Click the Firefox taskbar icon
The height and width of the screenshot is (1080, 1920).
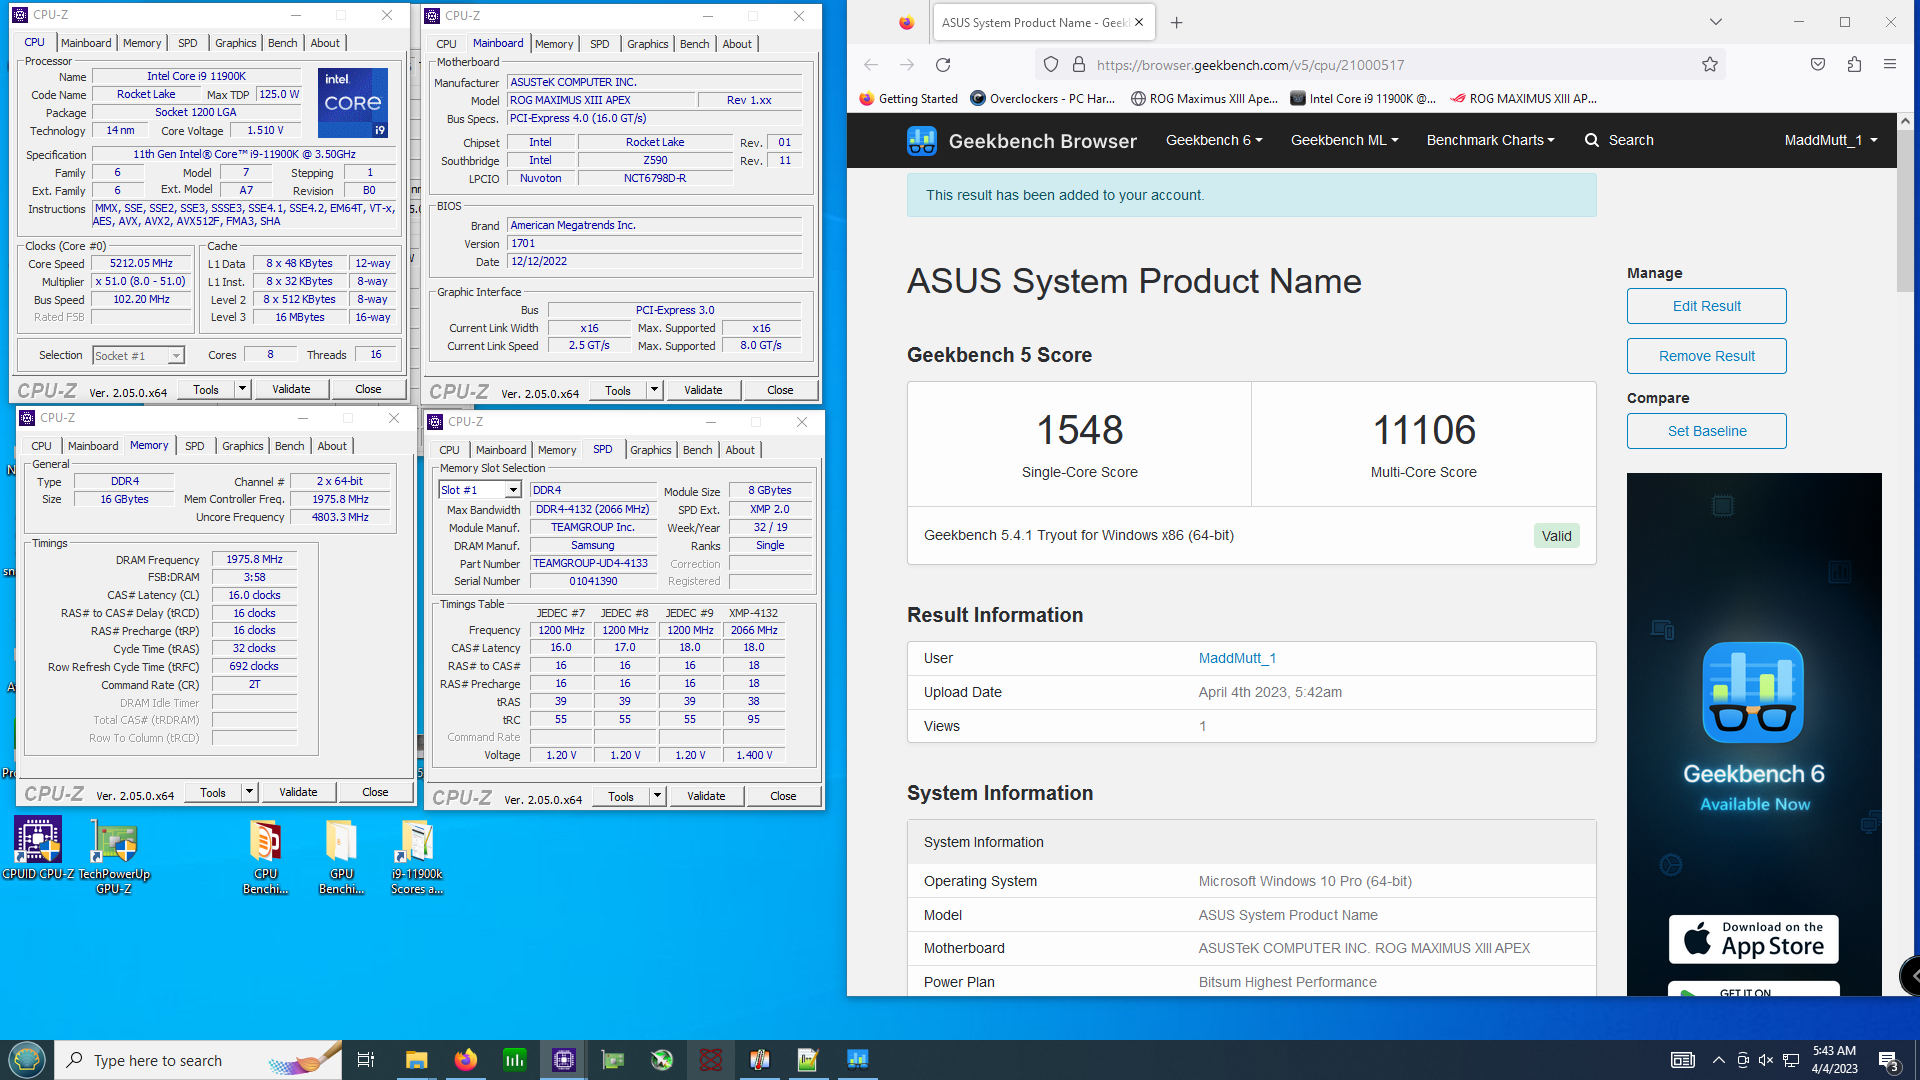465,1060
